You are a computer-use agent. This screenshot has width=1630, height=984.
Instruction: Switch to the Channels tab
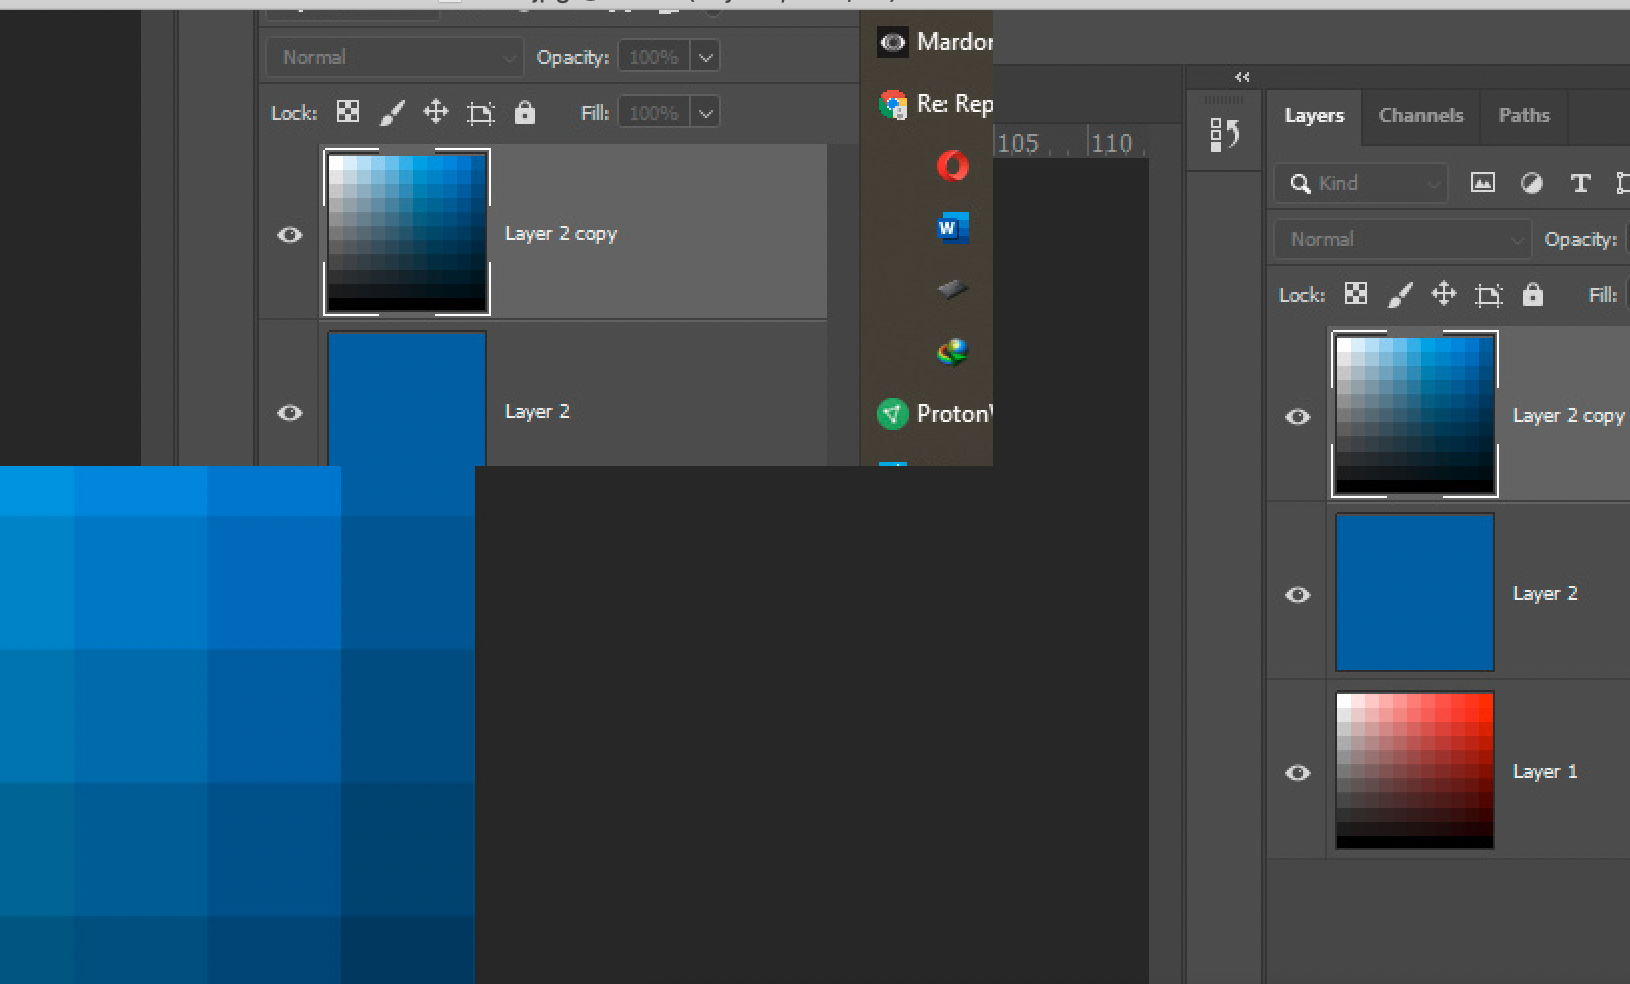[x=1421, y=115]
